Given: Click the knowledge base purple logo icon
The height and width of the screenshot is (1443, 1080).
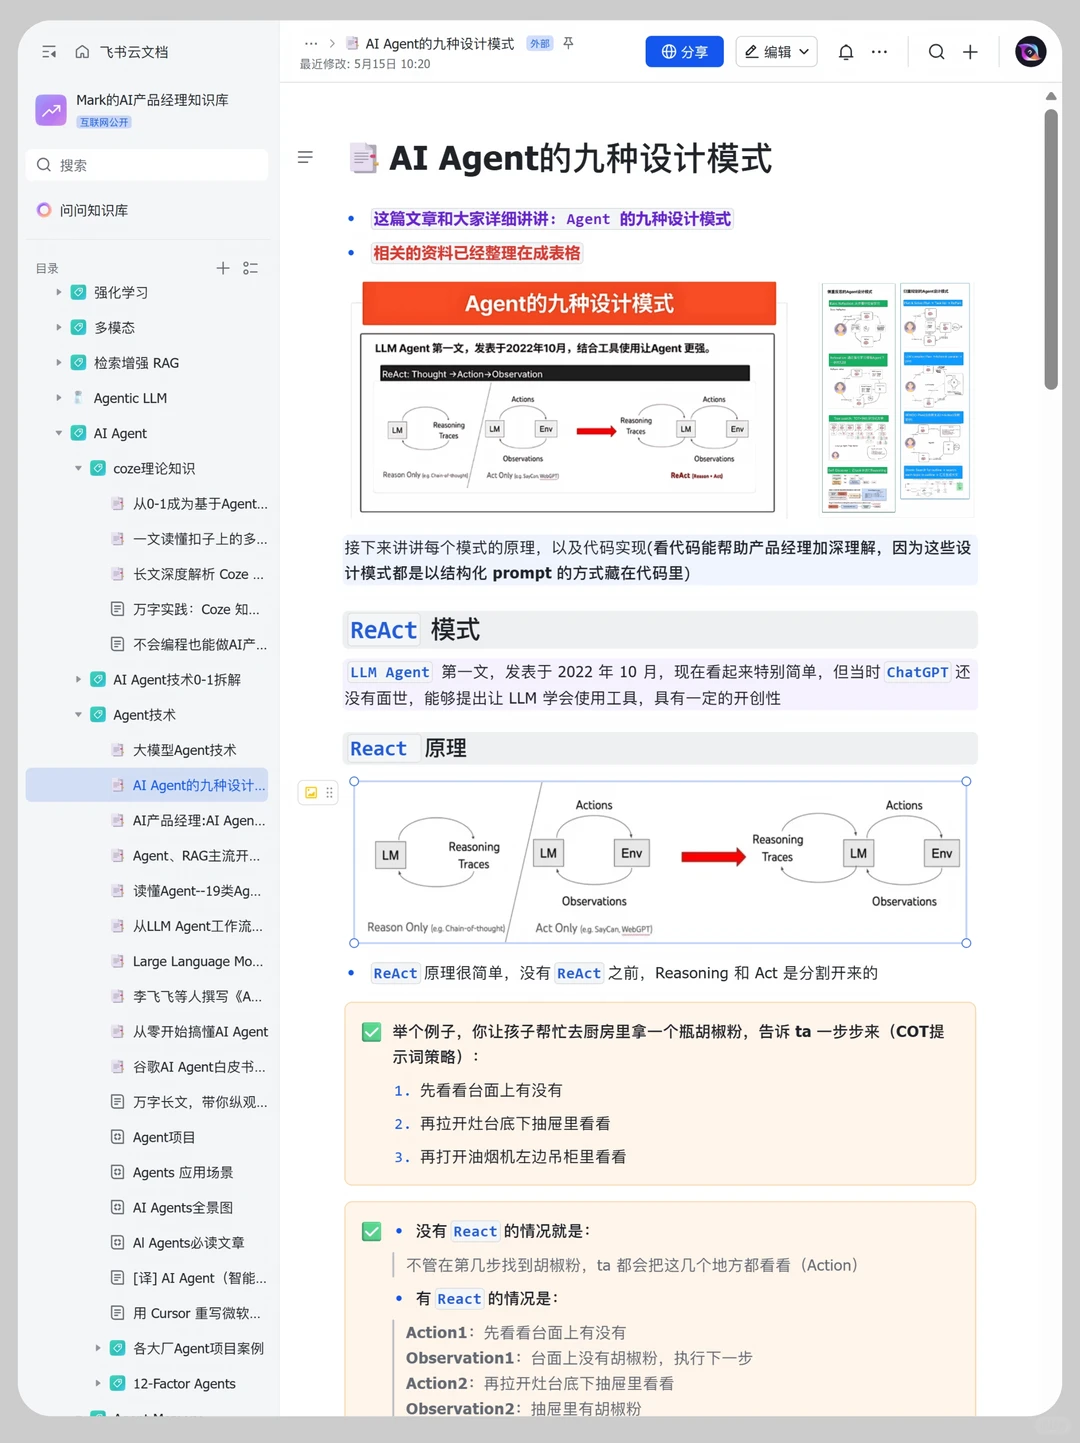Looking at the screenshot, I should coord(51,110).
